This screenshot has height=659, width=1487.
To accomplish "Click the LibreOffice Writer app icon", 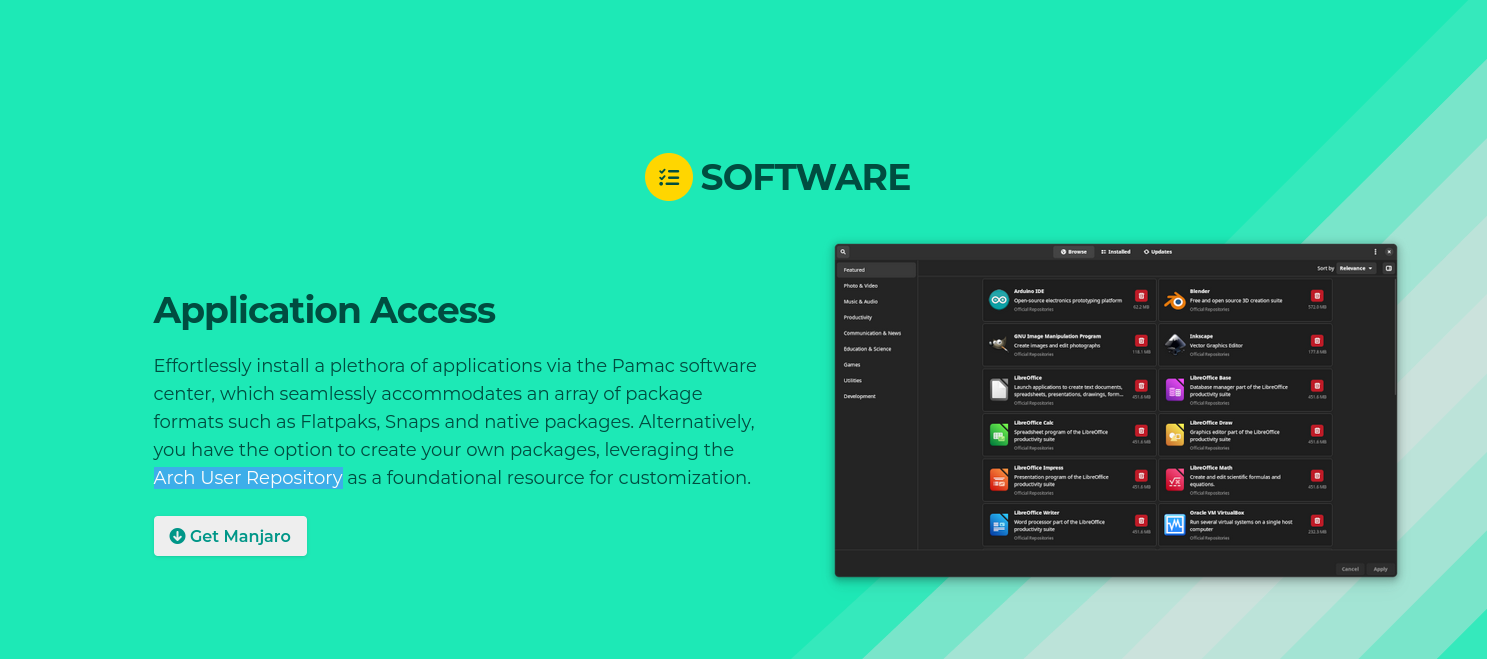I will pos(999,524).
